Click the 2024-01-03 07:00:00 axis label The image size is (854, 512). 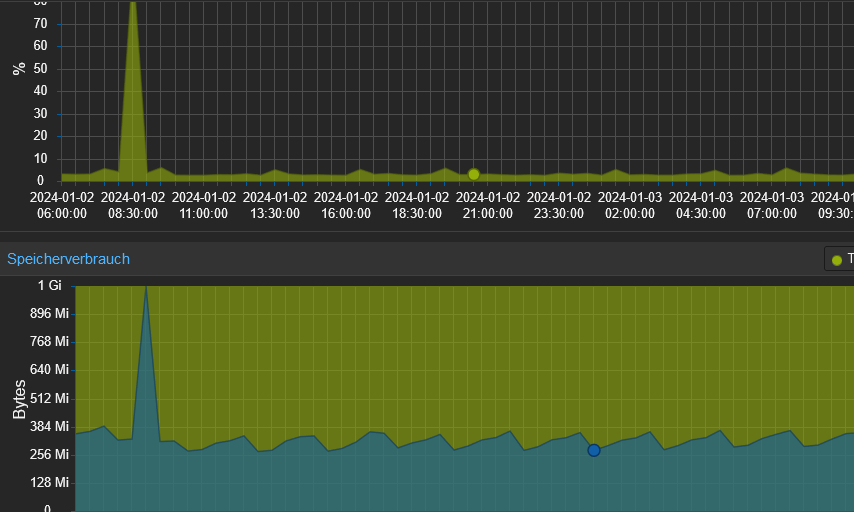[772, 205]
